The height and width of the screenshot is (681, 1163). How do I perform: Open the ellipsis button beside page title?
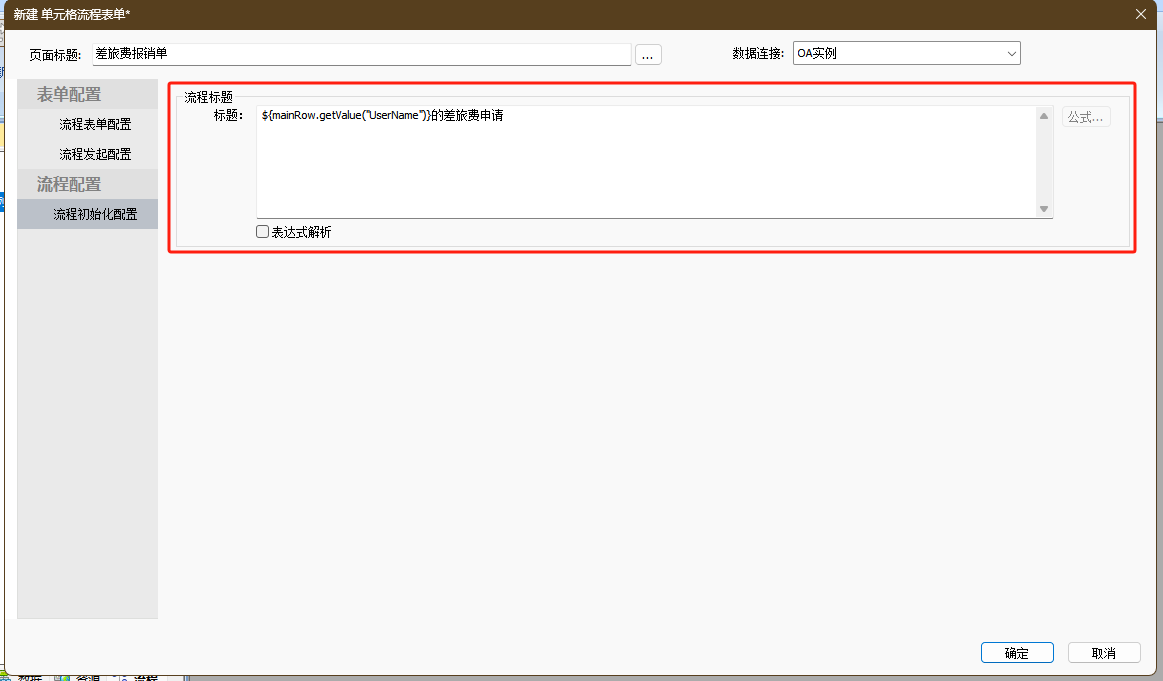pyautogui.click(x=648, y=55)
